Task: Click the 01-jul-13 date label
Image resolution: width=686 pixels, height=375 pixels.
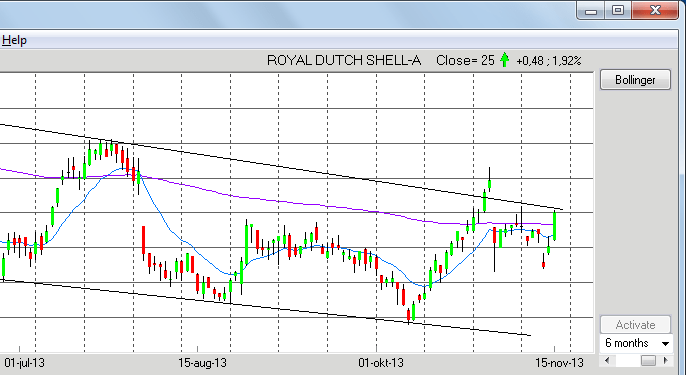Action: 24,363
